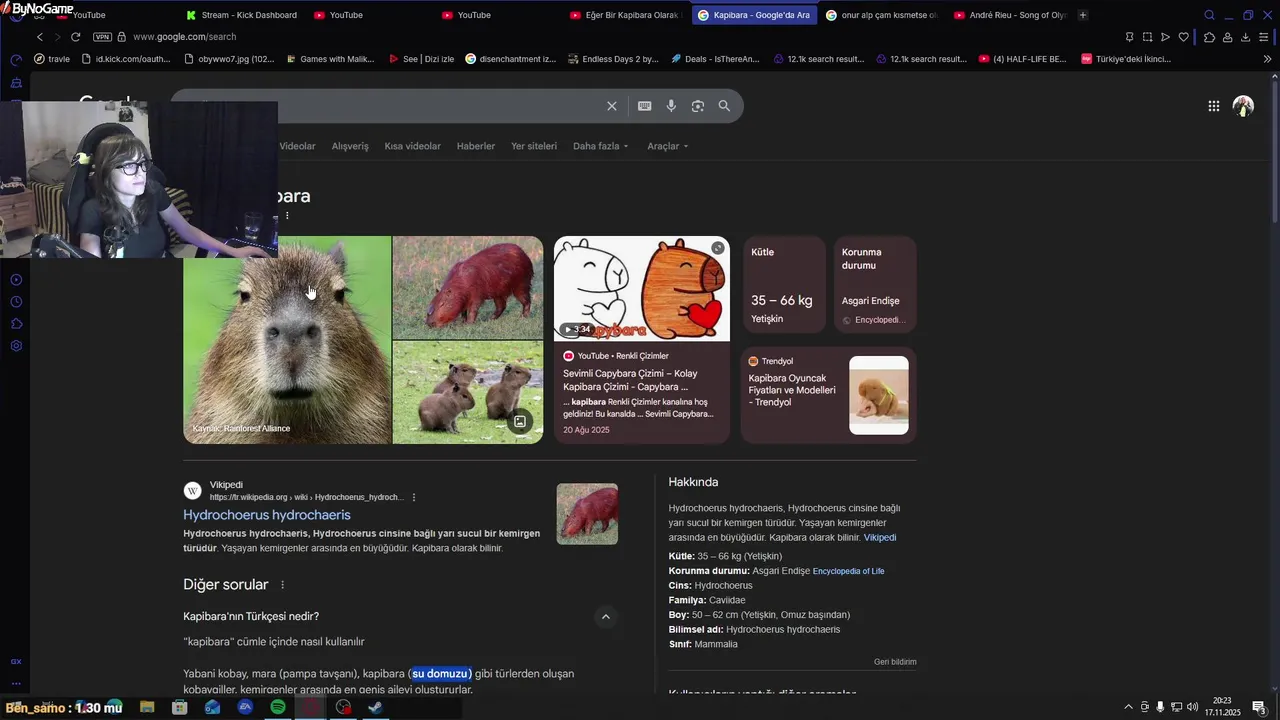The image size is (1280, 720).
Task: Open options menu beside Diğer sorular
Action: tap(282, 585)
